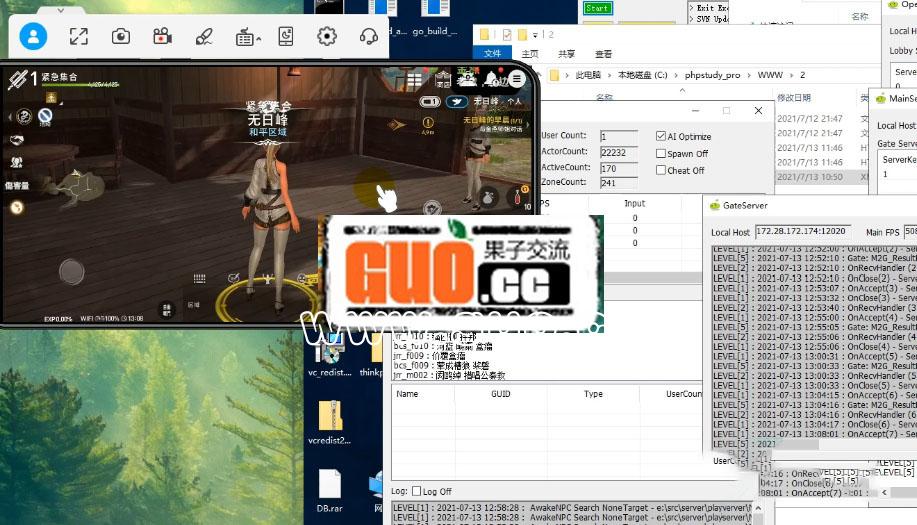The width and height of the screenshot is (917, 525).
Task: Open the in-game minimap thumbnail
Action: [75, 187]
